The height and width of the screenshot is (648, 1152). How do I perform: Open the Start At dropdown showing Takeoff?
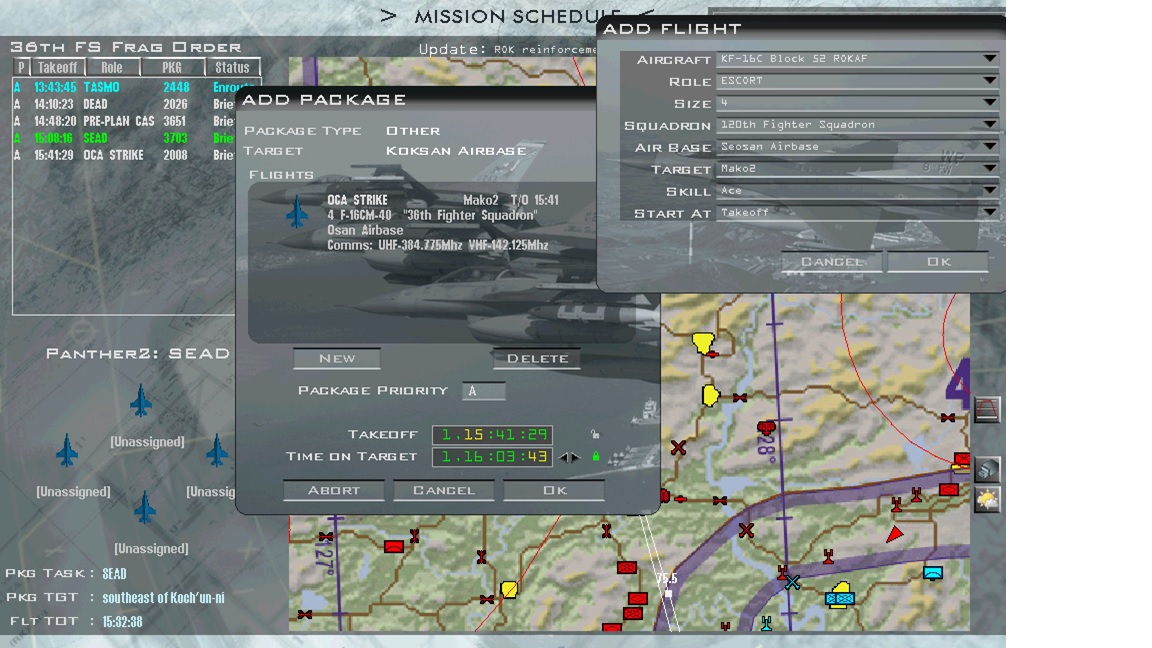click(857, 213)
